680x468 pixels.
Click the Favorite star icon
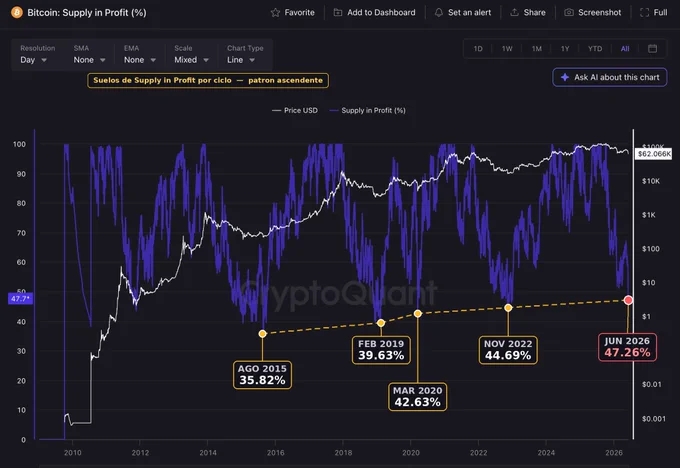coord(275,13)
